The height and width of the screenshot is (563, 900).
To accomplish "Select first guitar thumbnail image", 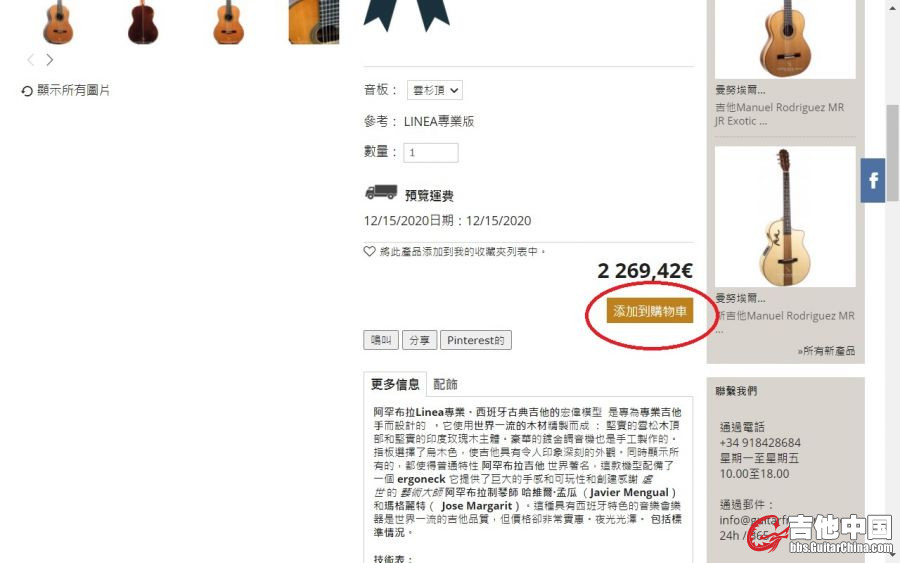I will click(x=58, y=22).
